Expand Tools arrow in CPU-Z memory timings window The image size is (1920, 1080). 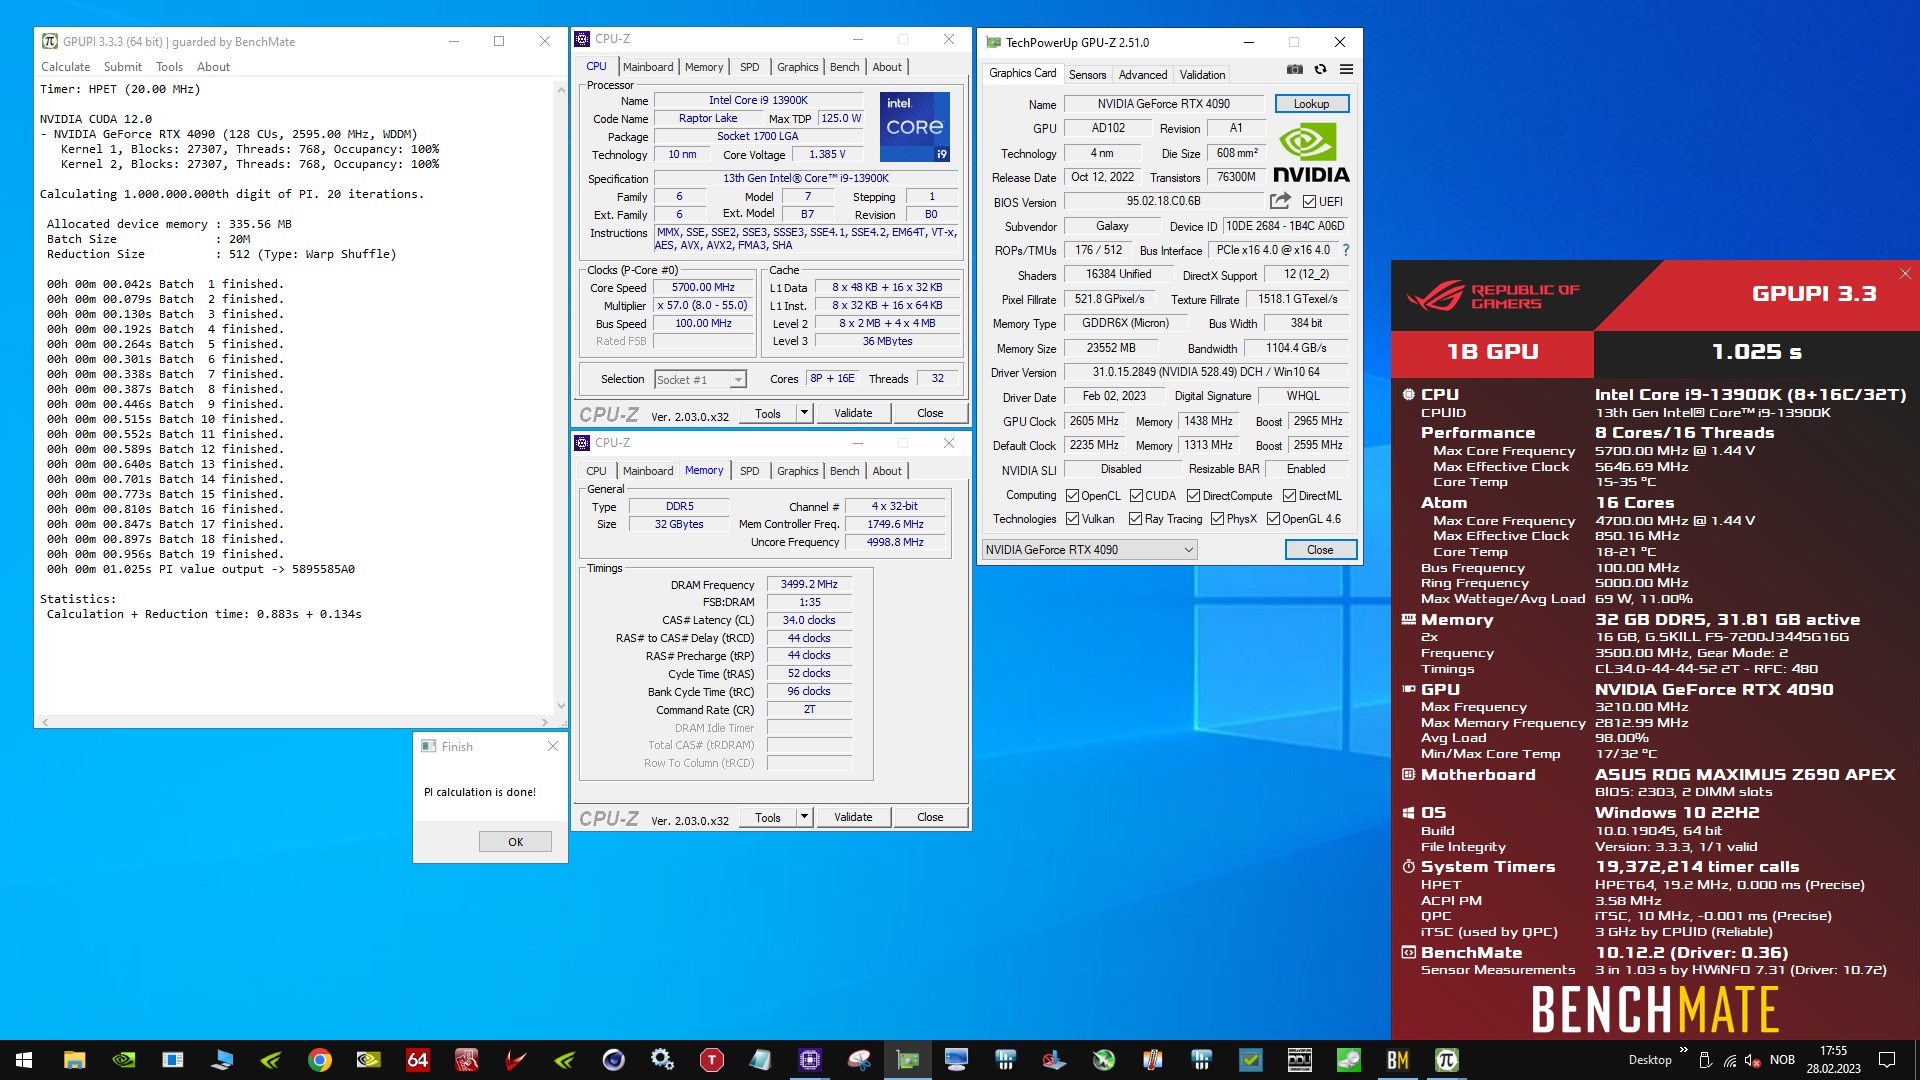pos(803,817)
